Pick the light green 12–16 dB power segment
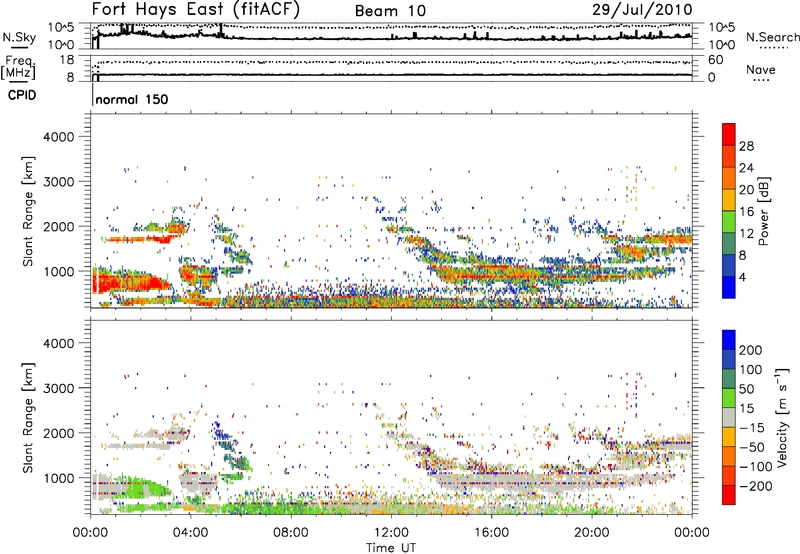Viewport: 800px width, 554px height. click(729, 222)
